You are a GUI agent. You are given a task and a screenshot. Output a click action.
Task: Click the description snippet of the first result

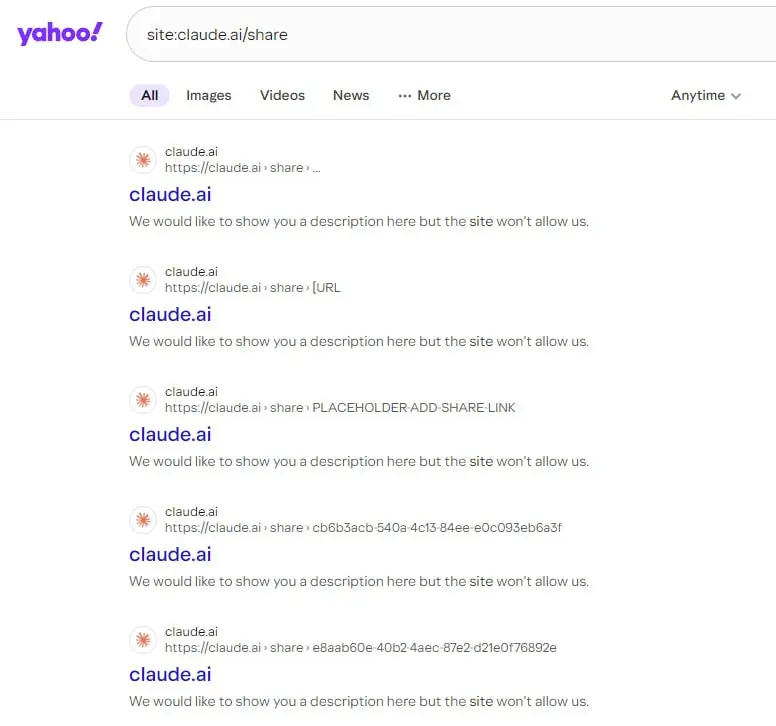[359, 221]
